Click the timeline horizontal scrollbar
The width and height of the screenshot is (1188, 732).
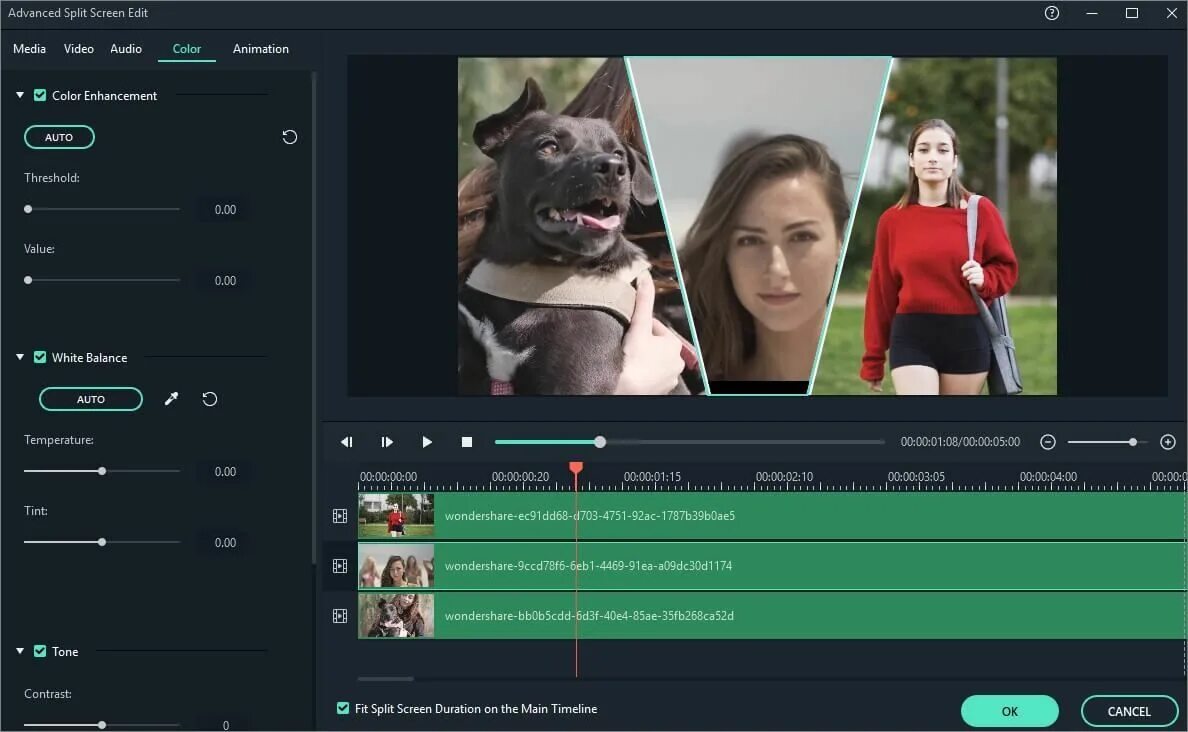(x=386, y=679)
